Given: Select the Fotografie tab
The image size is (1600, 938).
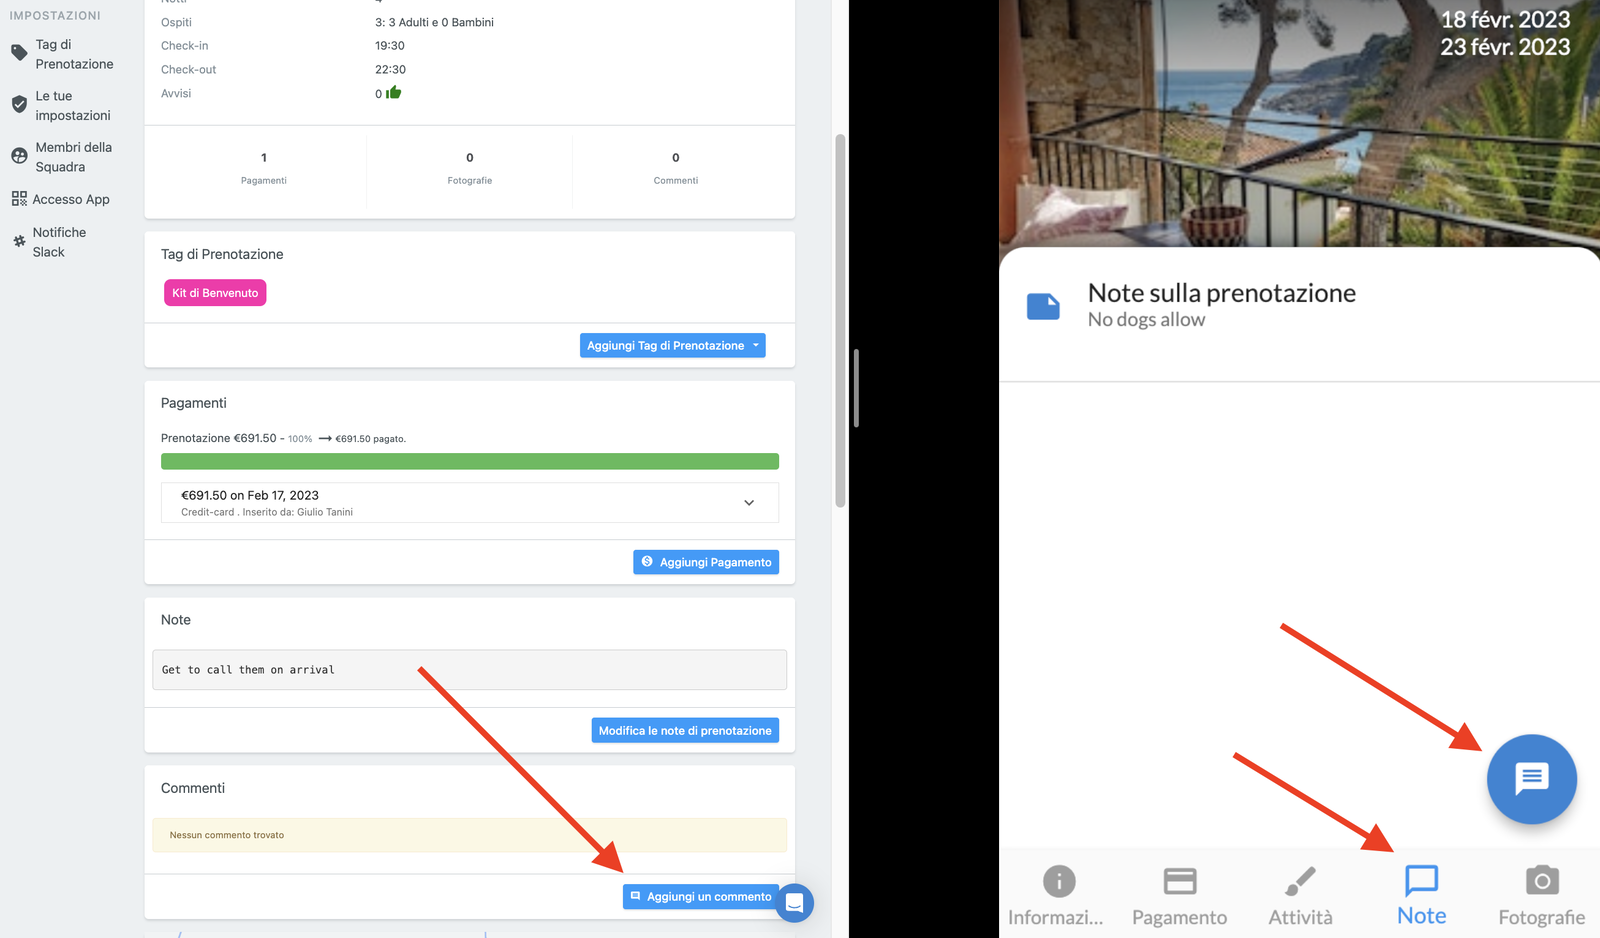Looking at the screenshot, I should point(1541,895).
